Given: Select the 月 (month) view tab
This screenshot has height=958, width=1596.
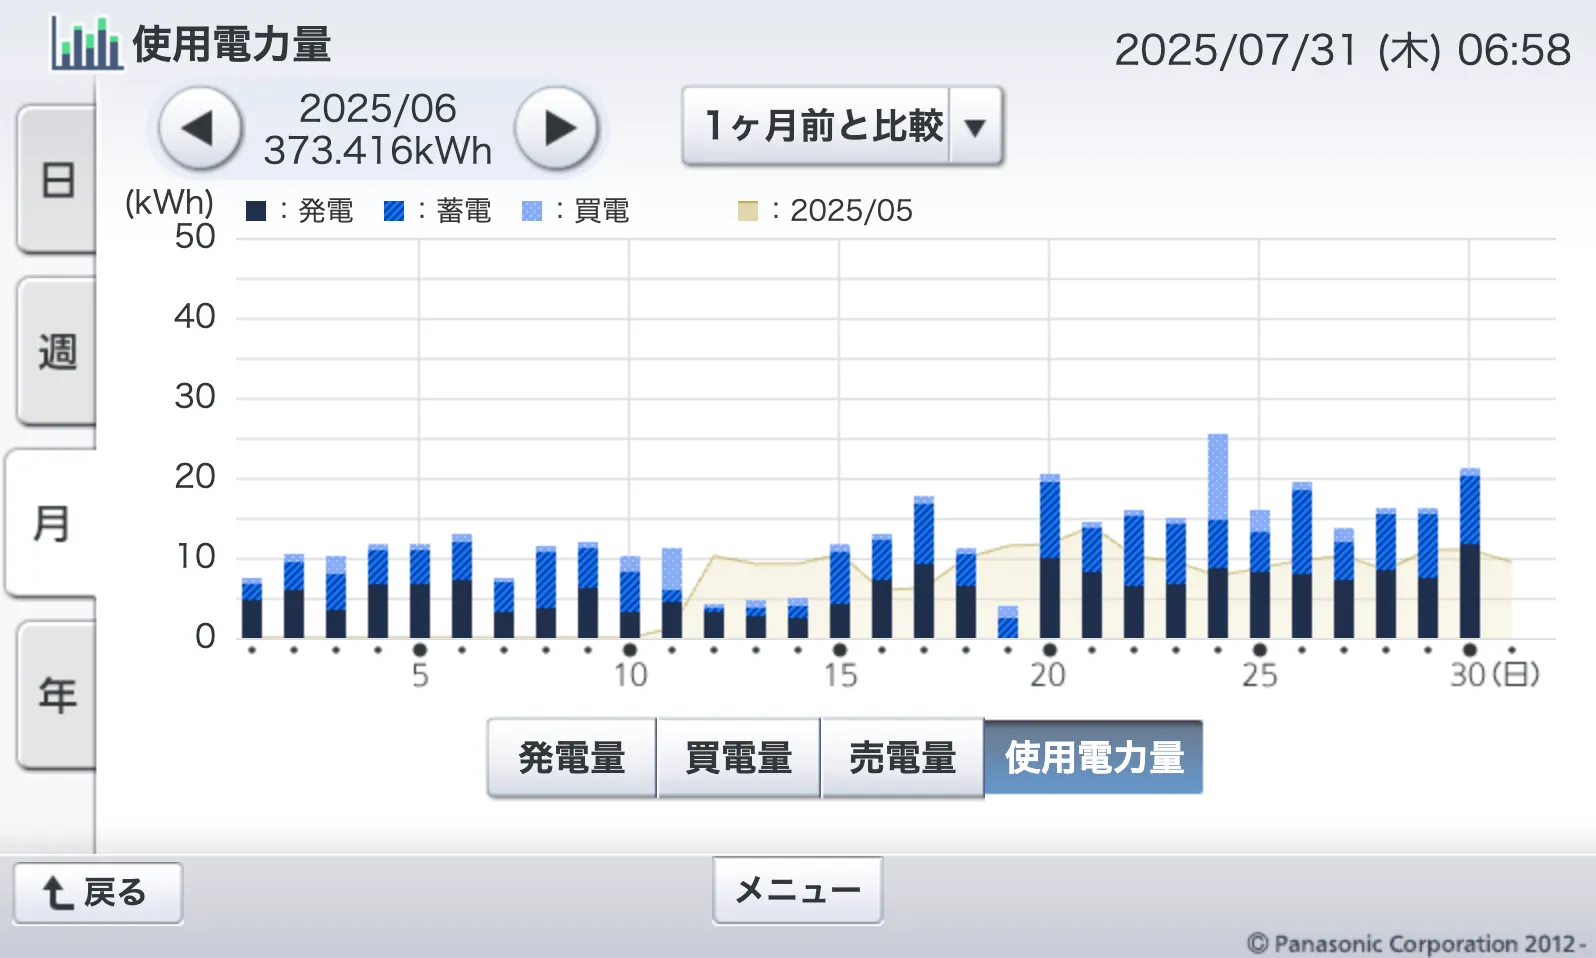Looking at the screenshot, I should (x=52, y=523).
